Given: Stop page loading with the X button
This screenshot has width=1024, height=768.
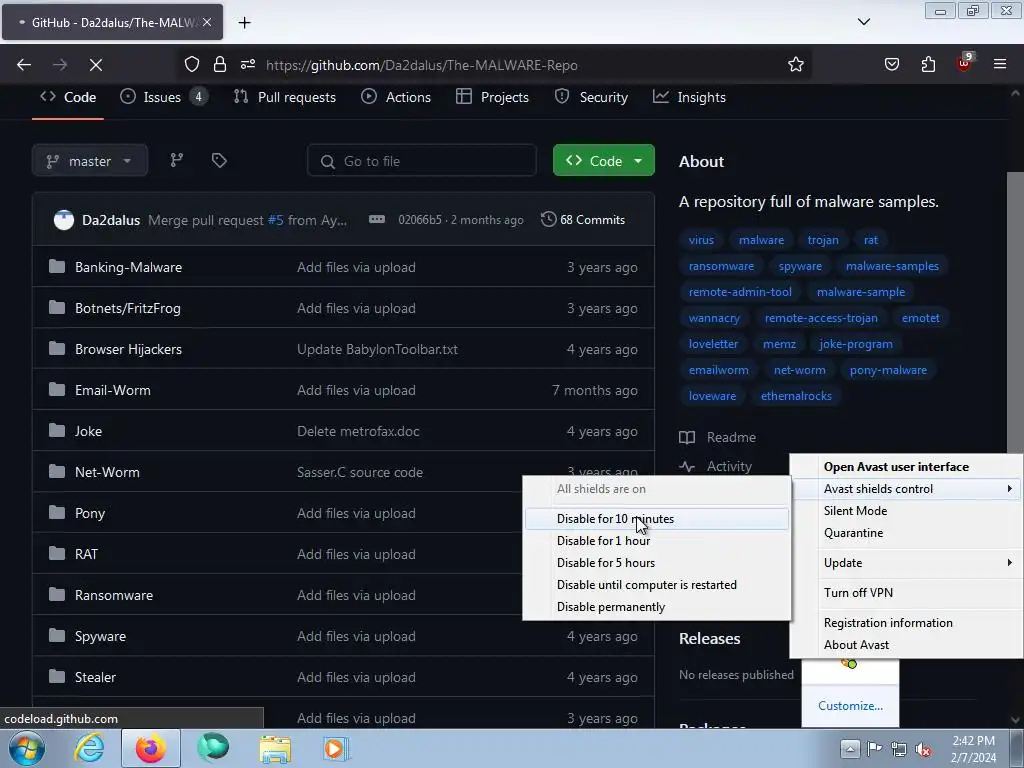Looking at the screenshot, I should [x=95, y=65].
